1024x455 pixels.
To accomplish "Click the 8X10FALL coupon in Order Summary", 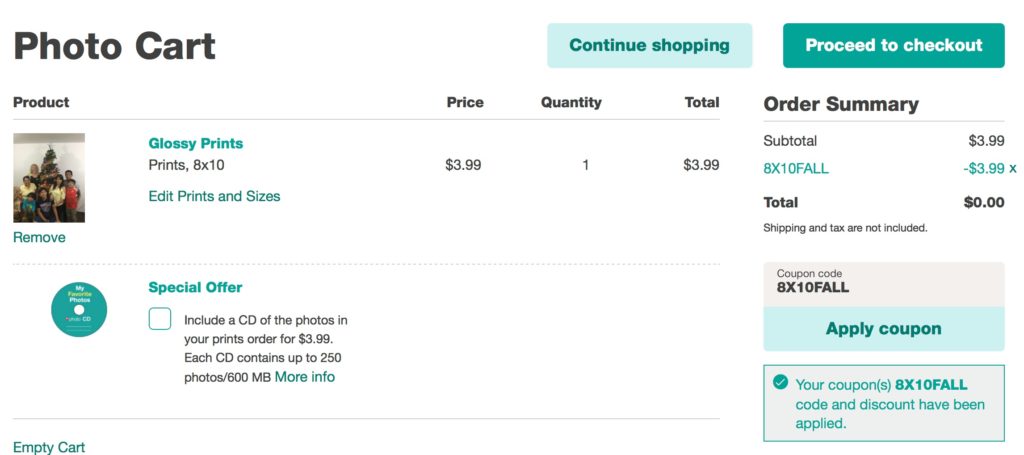I will pos(795,168).
